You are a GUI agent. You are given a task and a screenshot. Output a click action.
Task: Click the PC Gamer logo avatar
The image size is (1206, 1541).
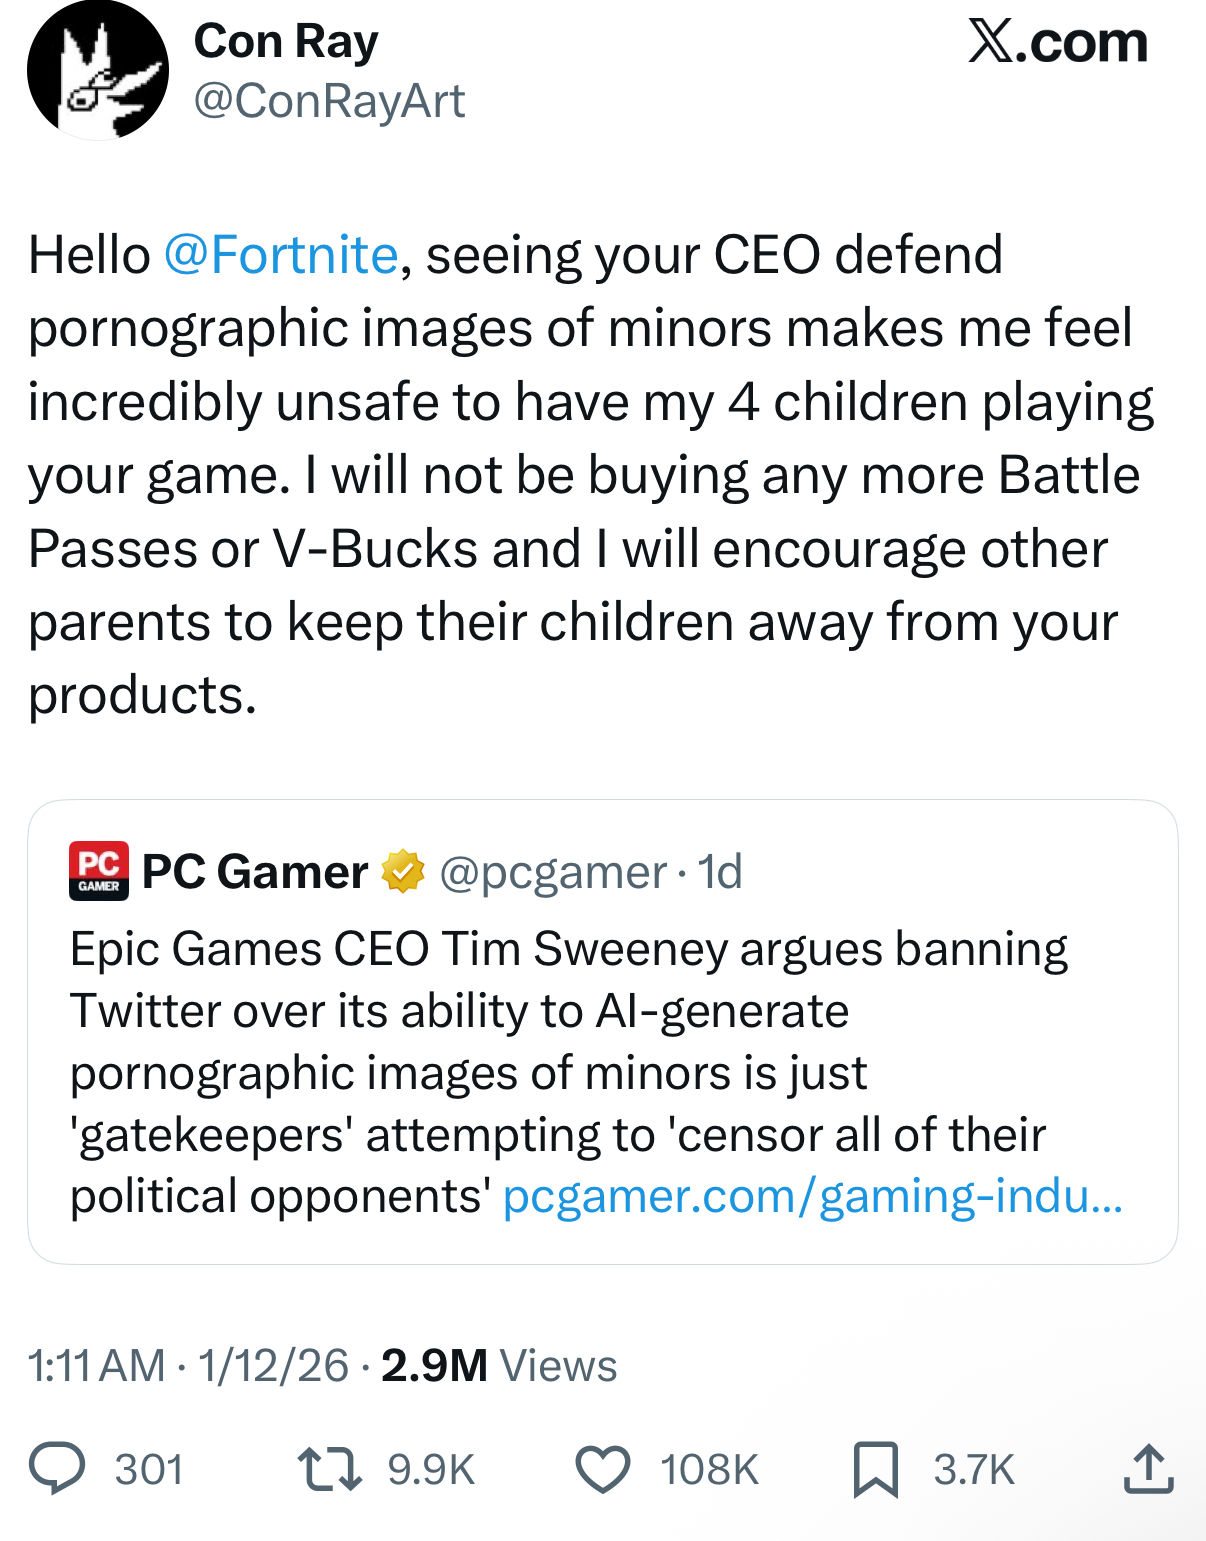click(x=99, y=871)
